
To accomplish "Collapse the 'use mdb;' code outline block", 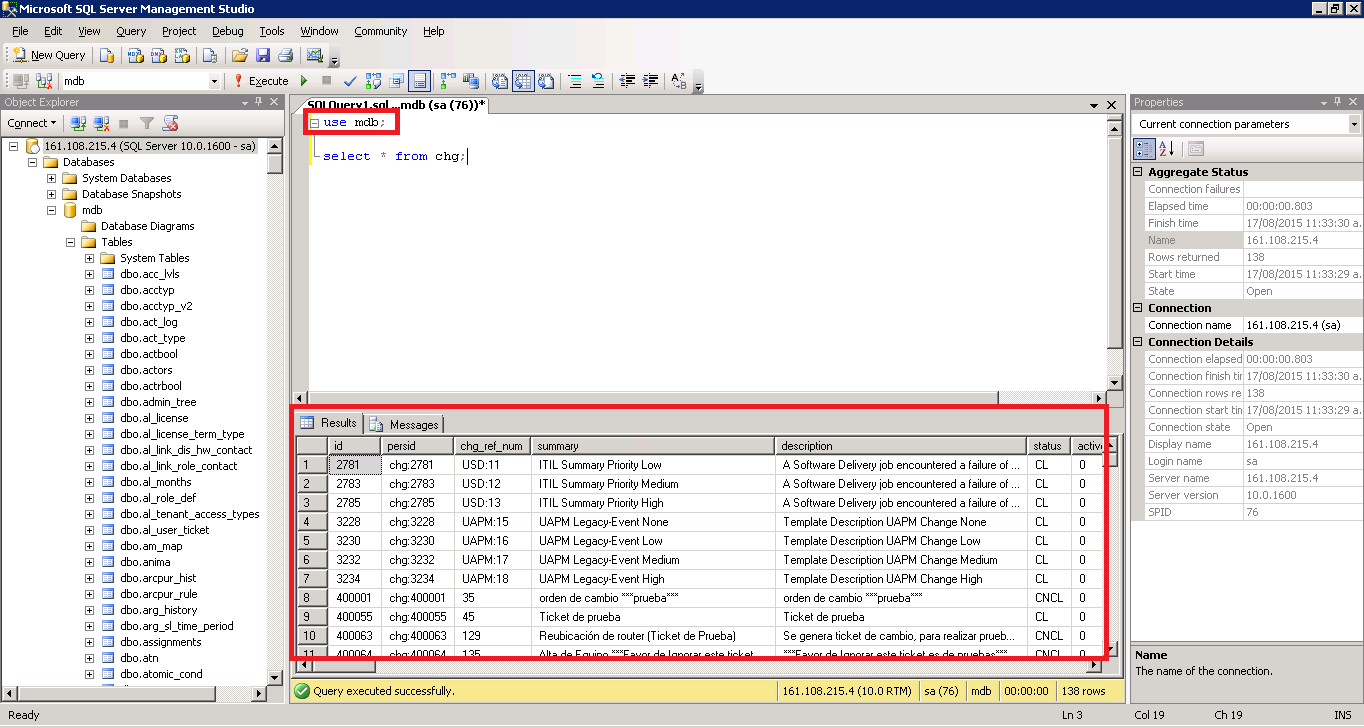I will pos(314,122).
